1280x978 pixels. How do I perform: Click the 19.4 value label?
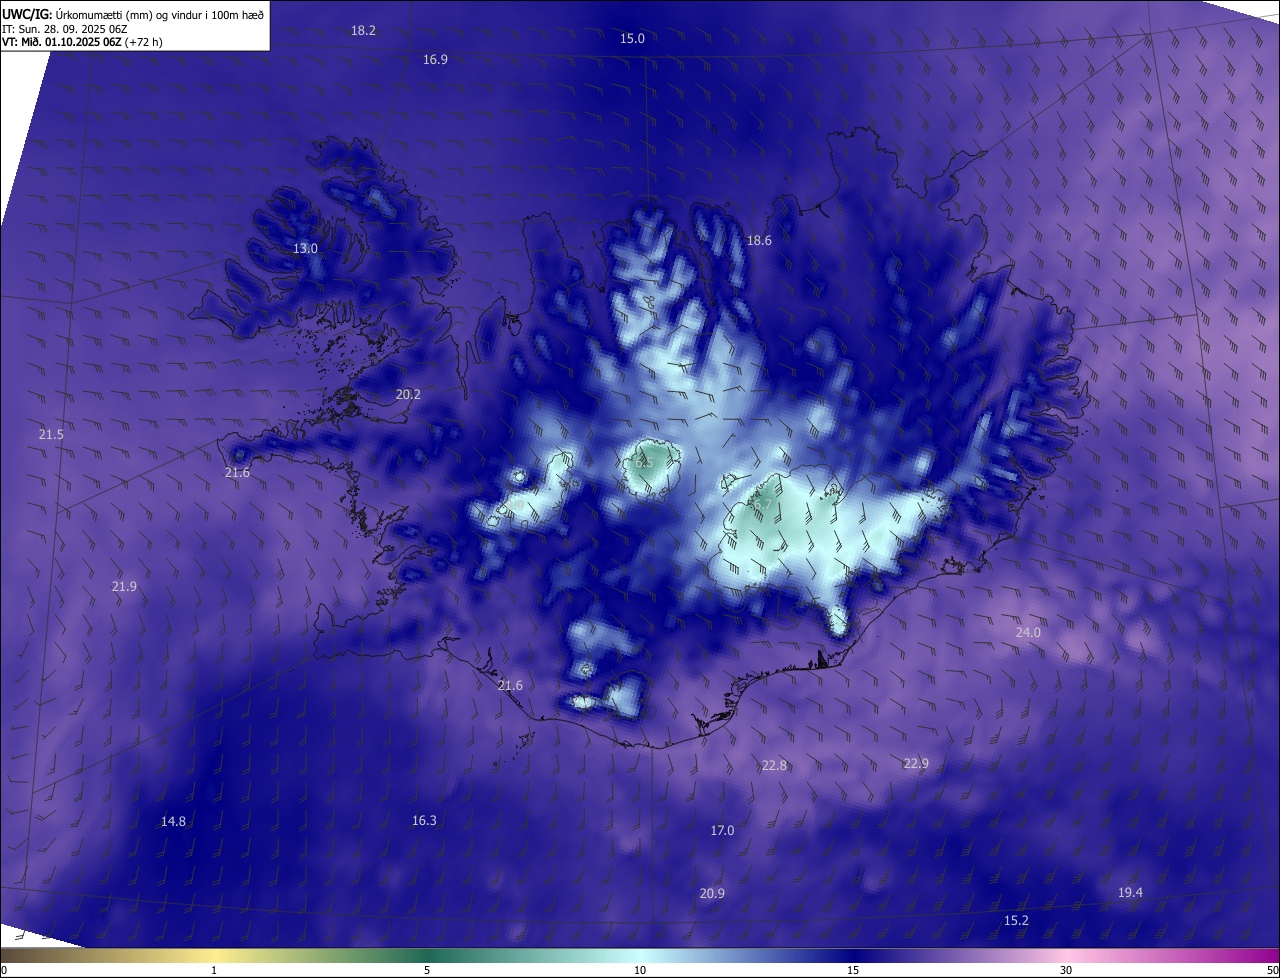(1130, 893)
